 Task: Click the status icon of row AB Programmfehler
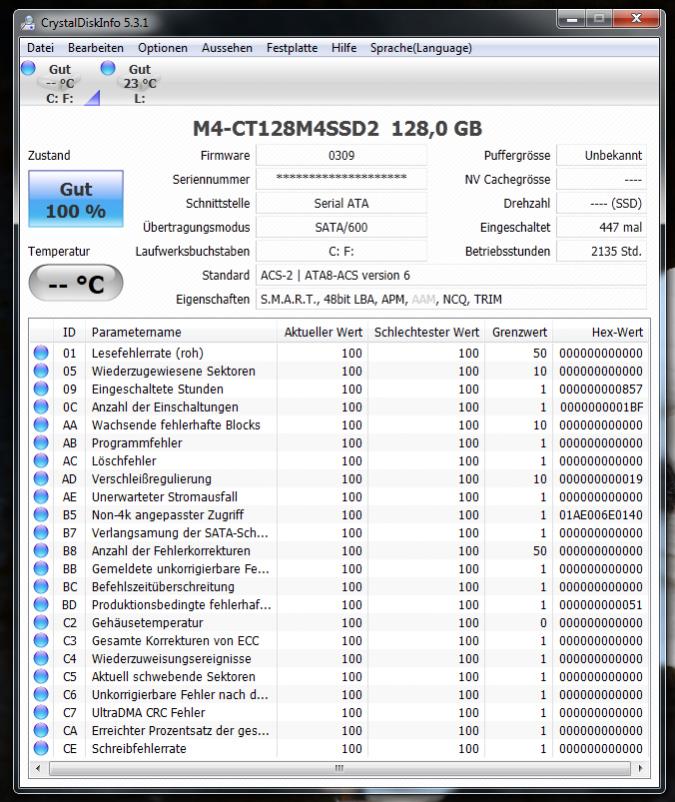[x=41, y=442]
